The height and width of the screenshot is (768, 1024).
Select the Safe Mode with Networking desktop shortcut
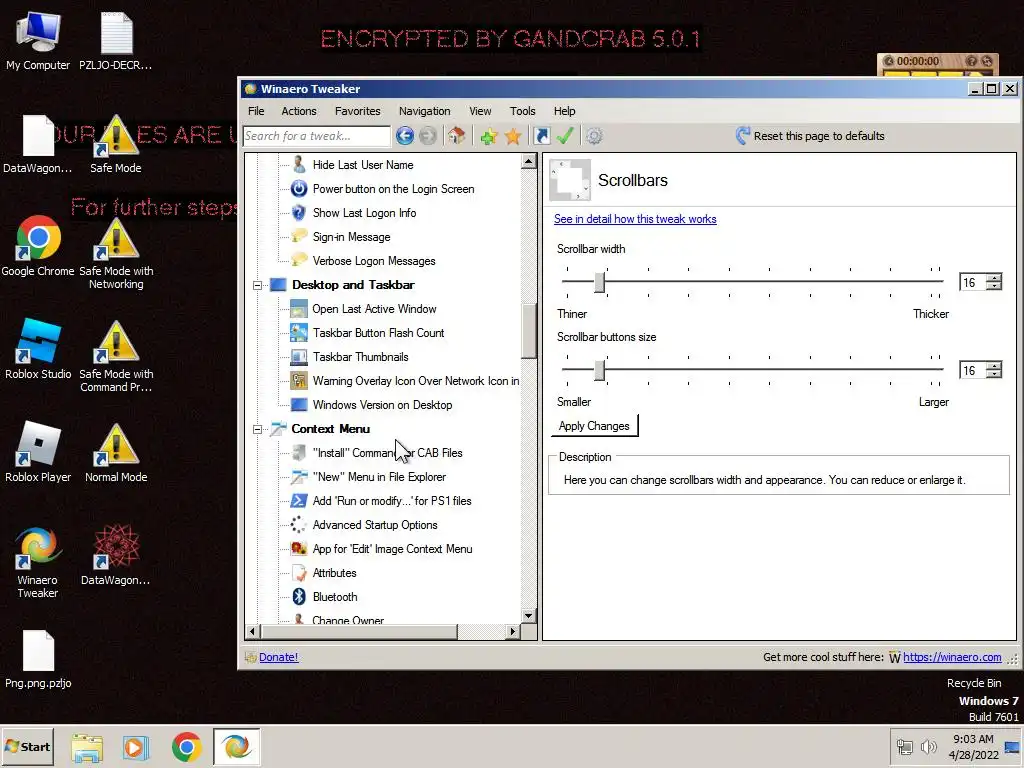tap(116, 252)
